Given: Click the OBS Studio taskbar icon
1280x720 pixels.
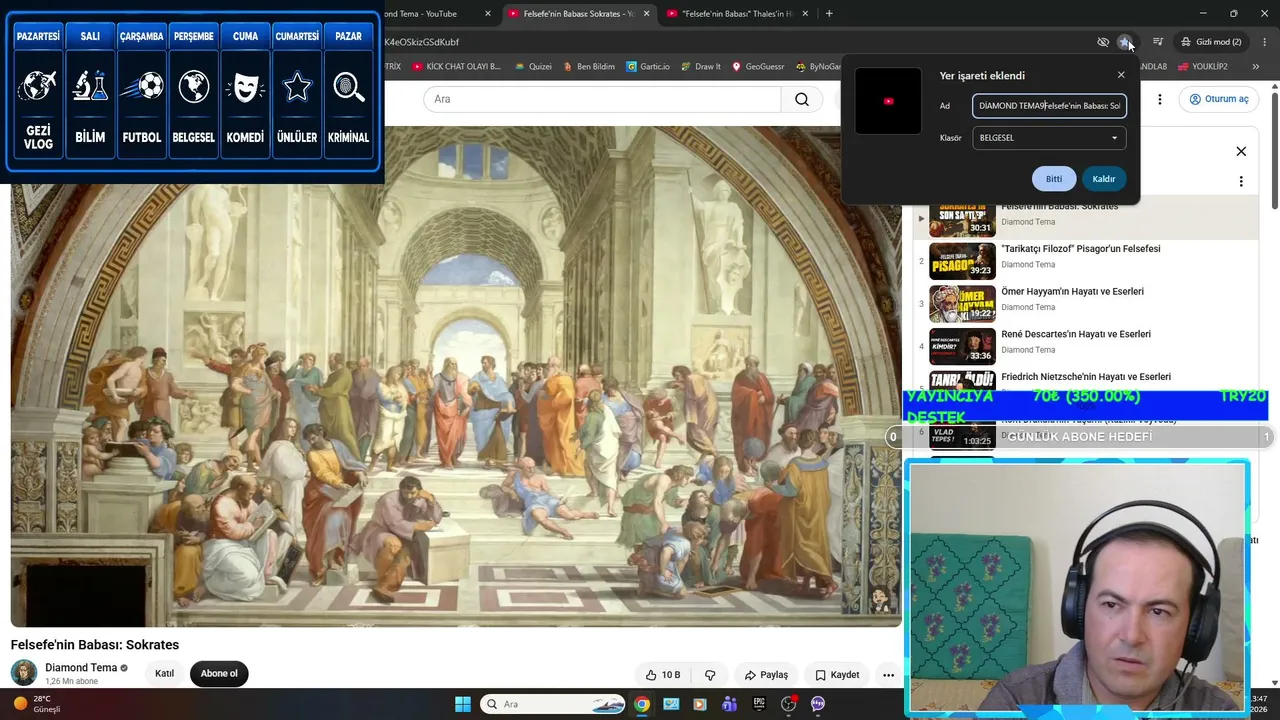Looking at the screenshot, I should click(788, 704).
